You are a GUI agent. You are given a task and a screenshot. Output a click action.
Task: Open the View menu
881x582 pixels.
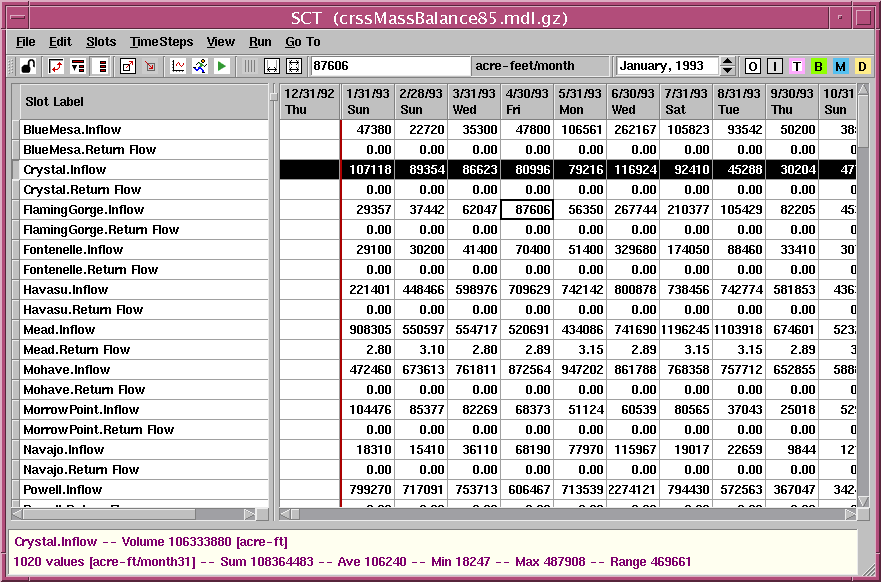click(220, 42)
